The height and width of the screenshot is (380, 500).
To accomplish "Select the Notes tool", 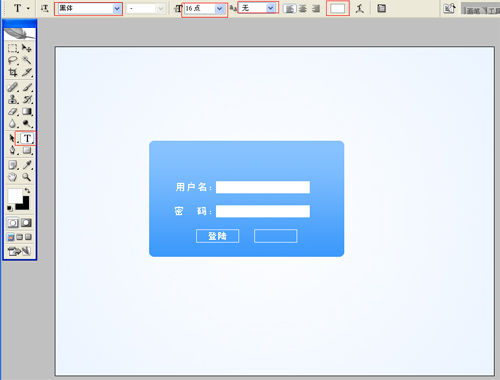I will (x=13, y=165).
